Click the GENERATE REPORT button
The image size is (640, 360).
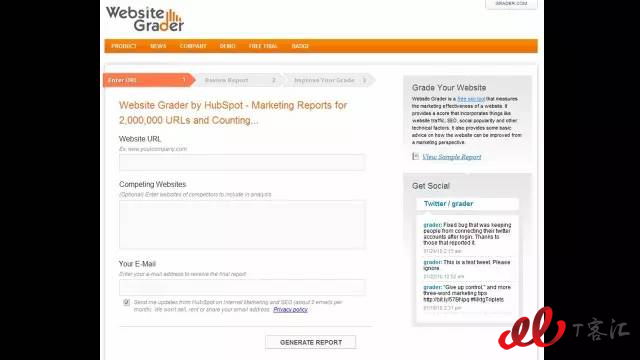[311, 342]
